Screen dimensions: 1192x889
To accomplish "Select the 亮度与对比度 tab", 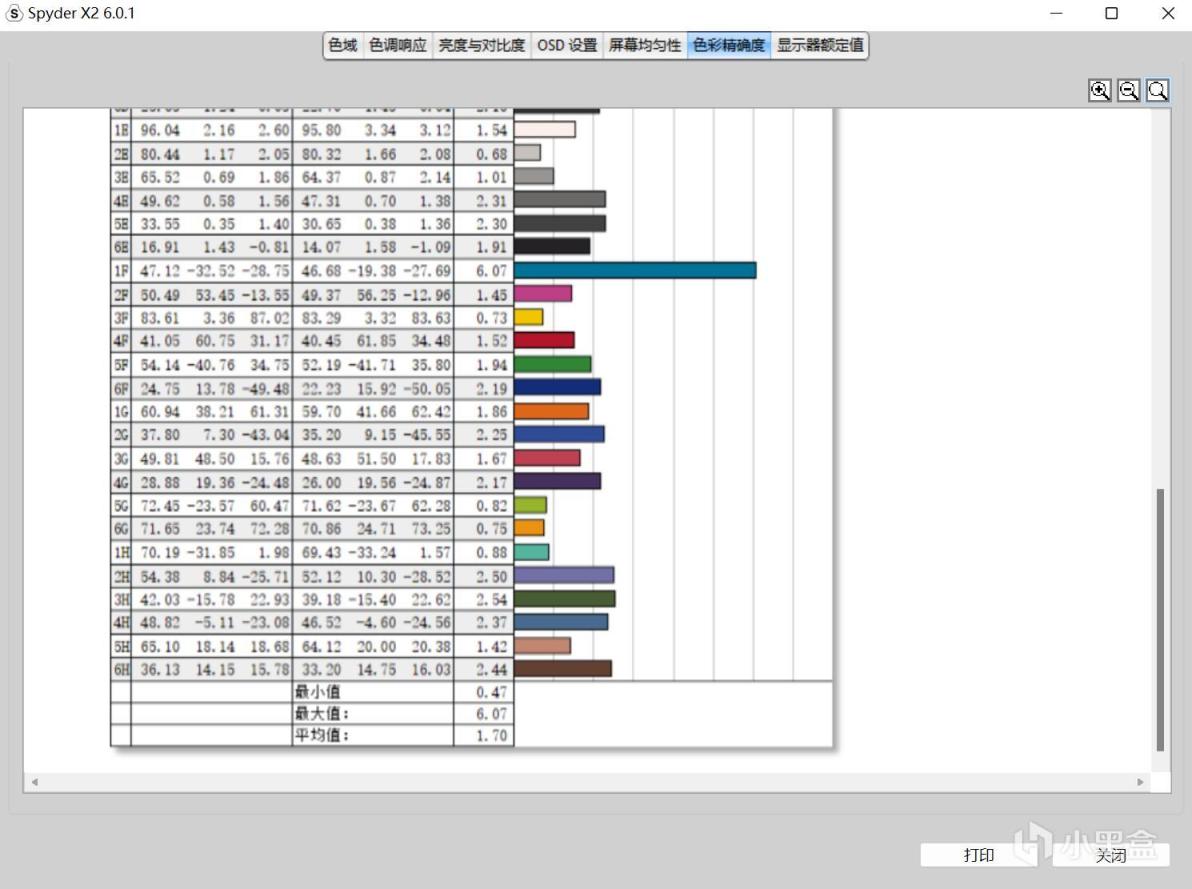I will (482, 46).
